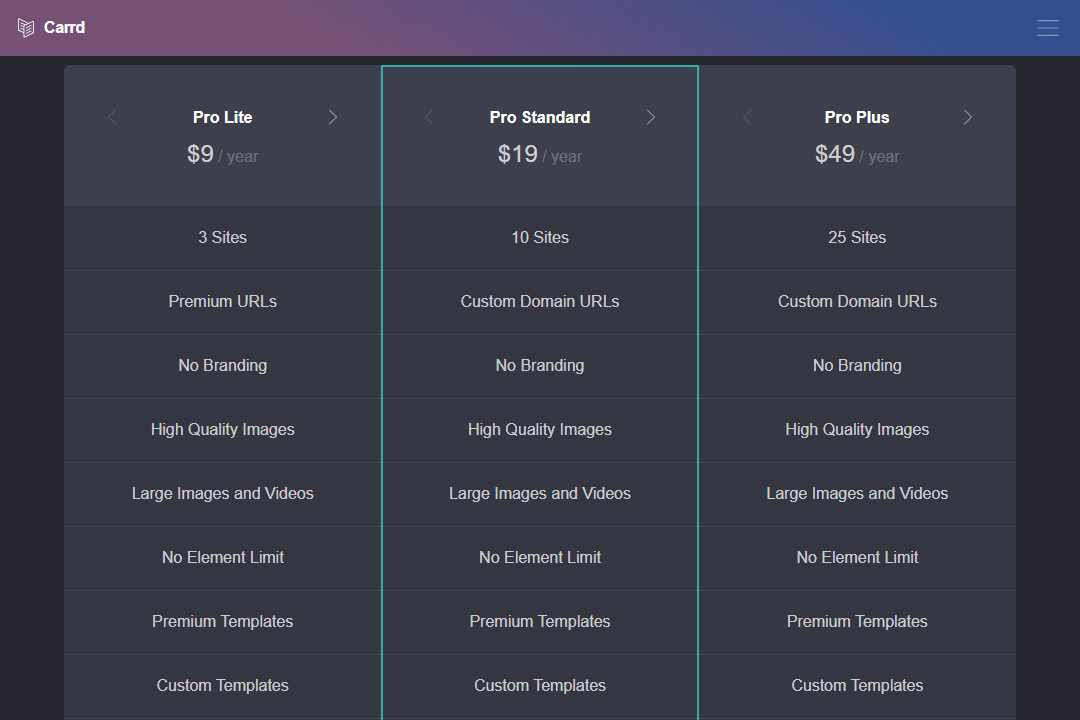
Task: Click the Carrd logo icon
Action: 26,28
